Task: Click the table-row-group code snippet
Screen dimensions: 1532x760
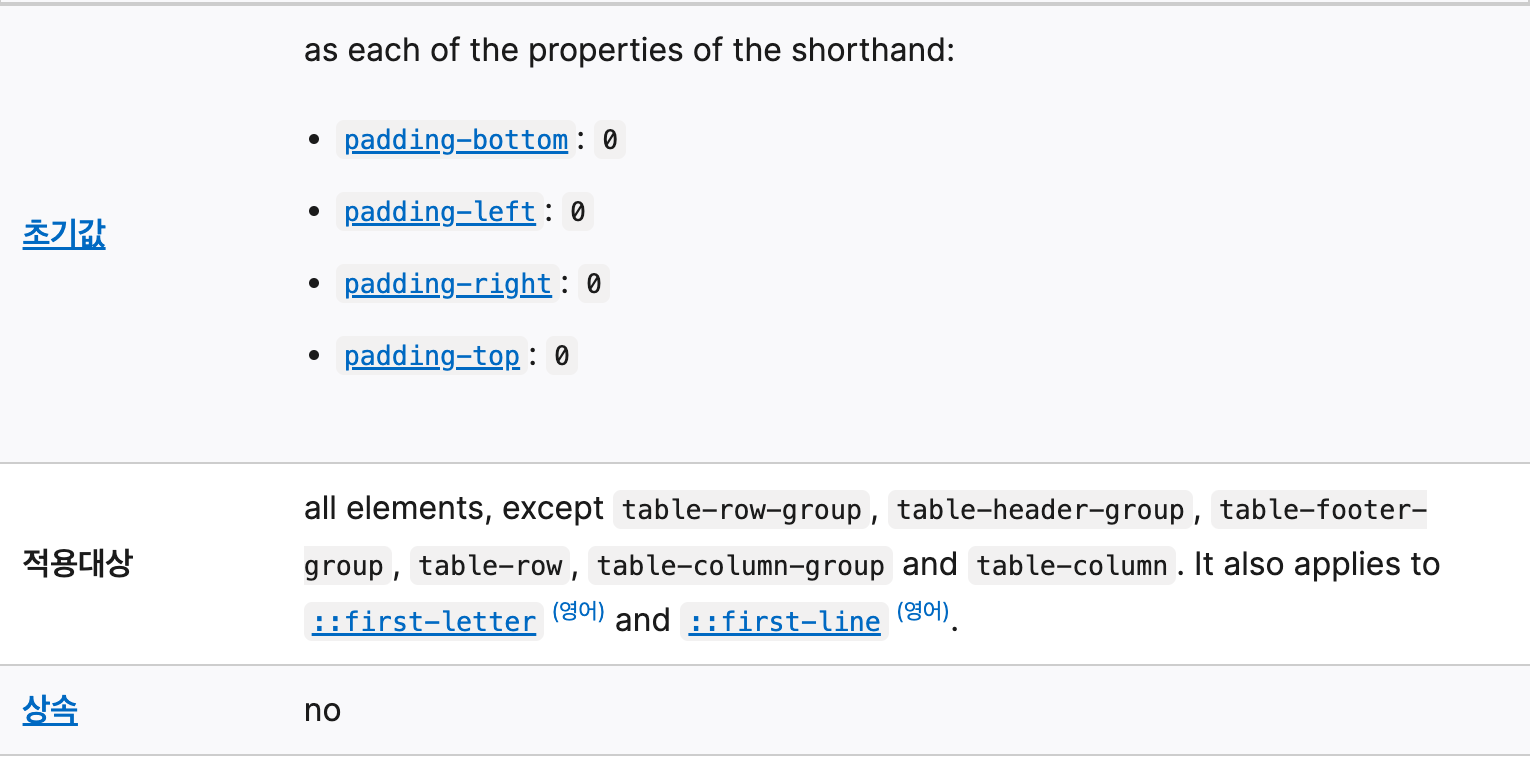Action: [x=741, y=511]
